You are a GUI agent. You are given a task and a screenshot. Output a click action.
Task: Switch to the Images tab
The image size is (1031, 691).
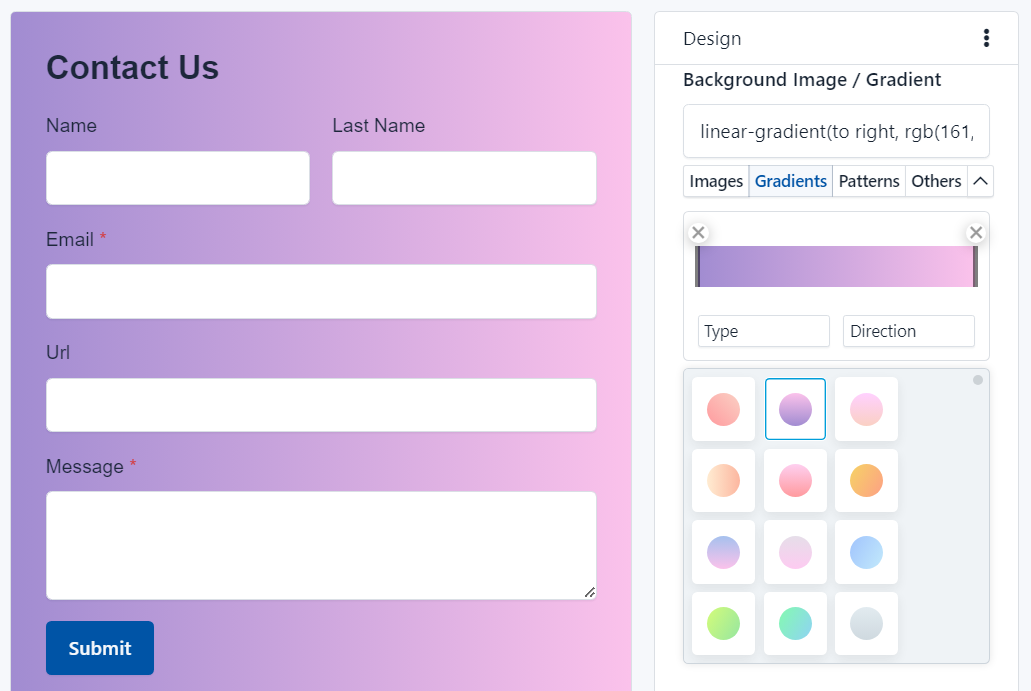point(716,181)
